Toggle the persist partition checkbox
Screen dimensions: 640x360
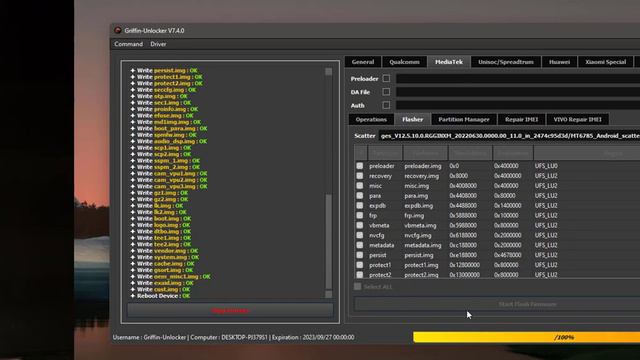(360, 255)
